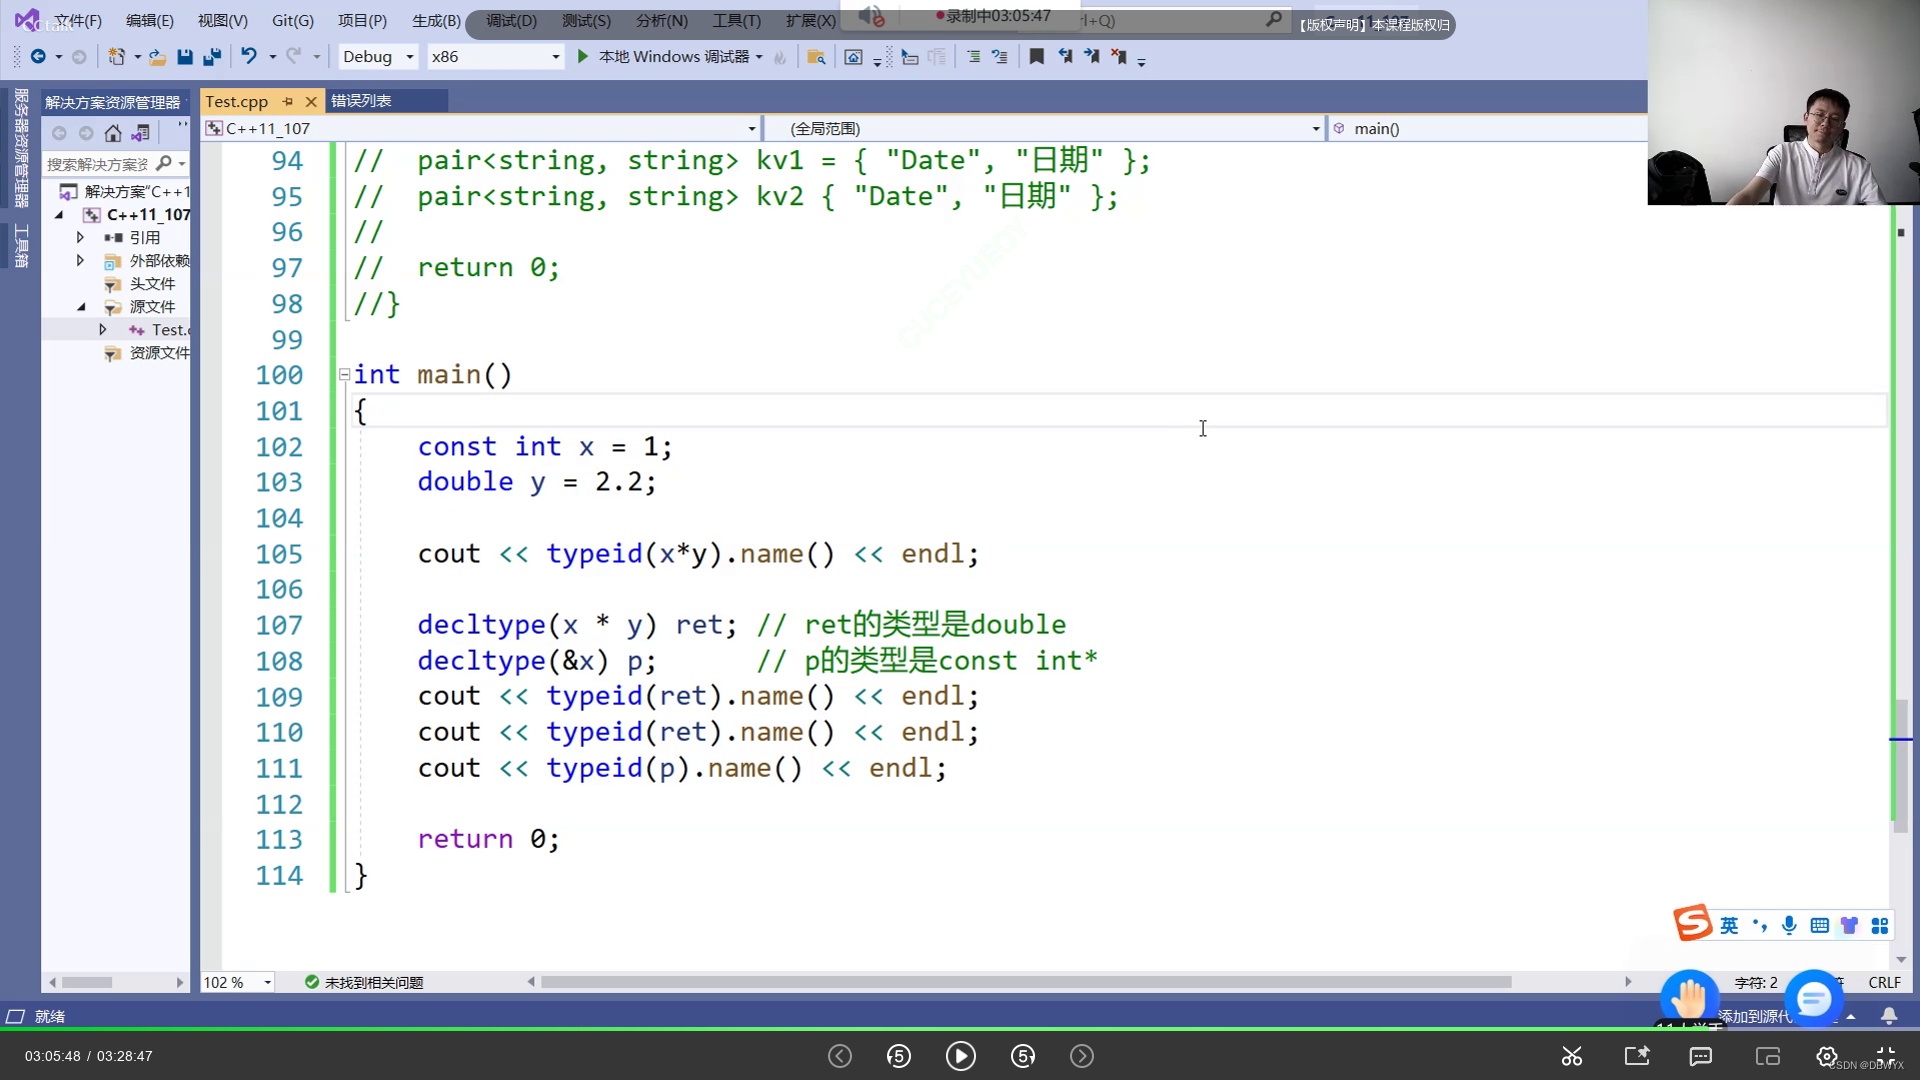
Task: Open a new bookmark with the bookmark icon
Action: tap(1036, 57)
